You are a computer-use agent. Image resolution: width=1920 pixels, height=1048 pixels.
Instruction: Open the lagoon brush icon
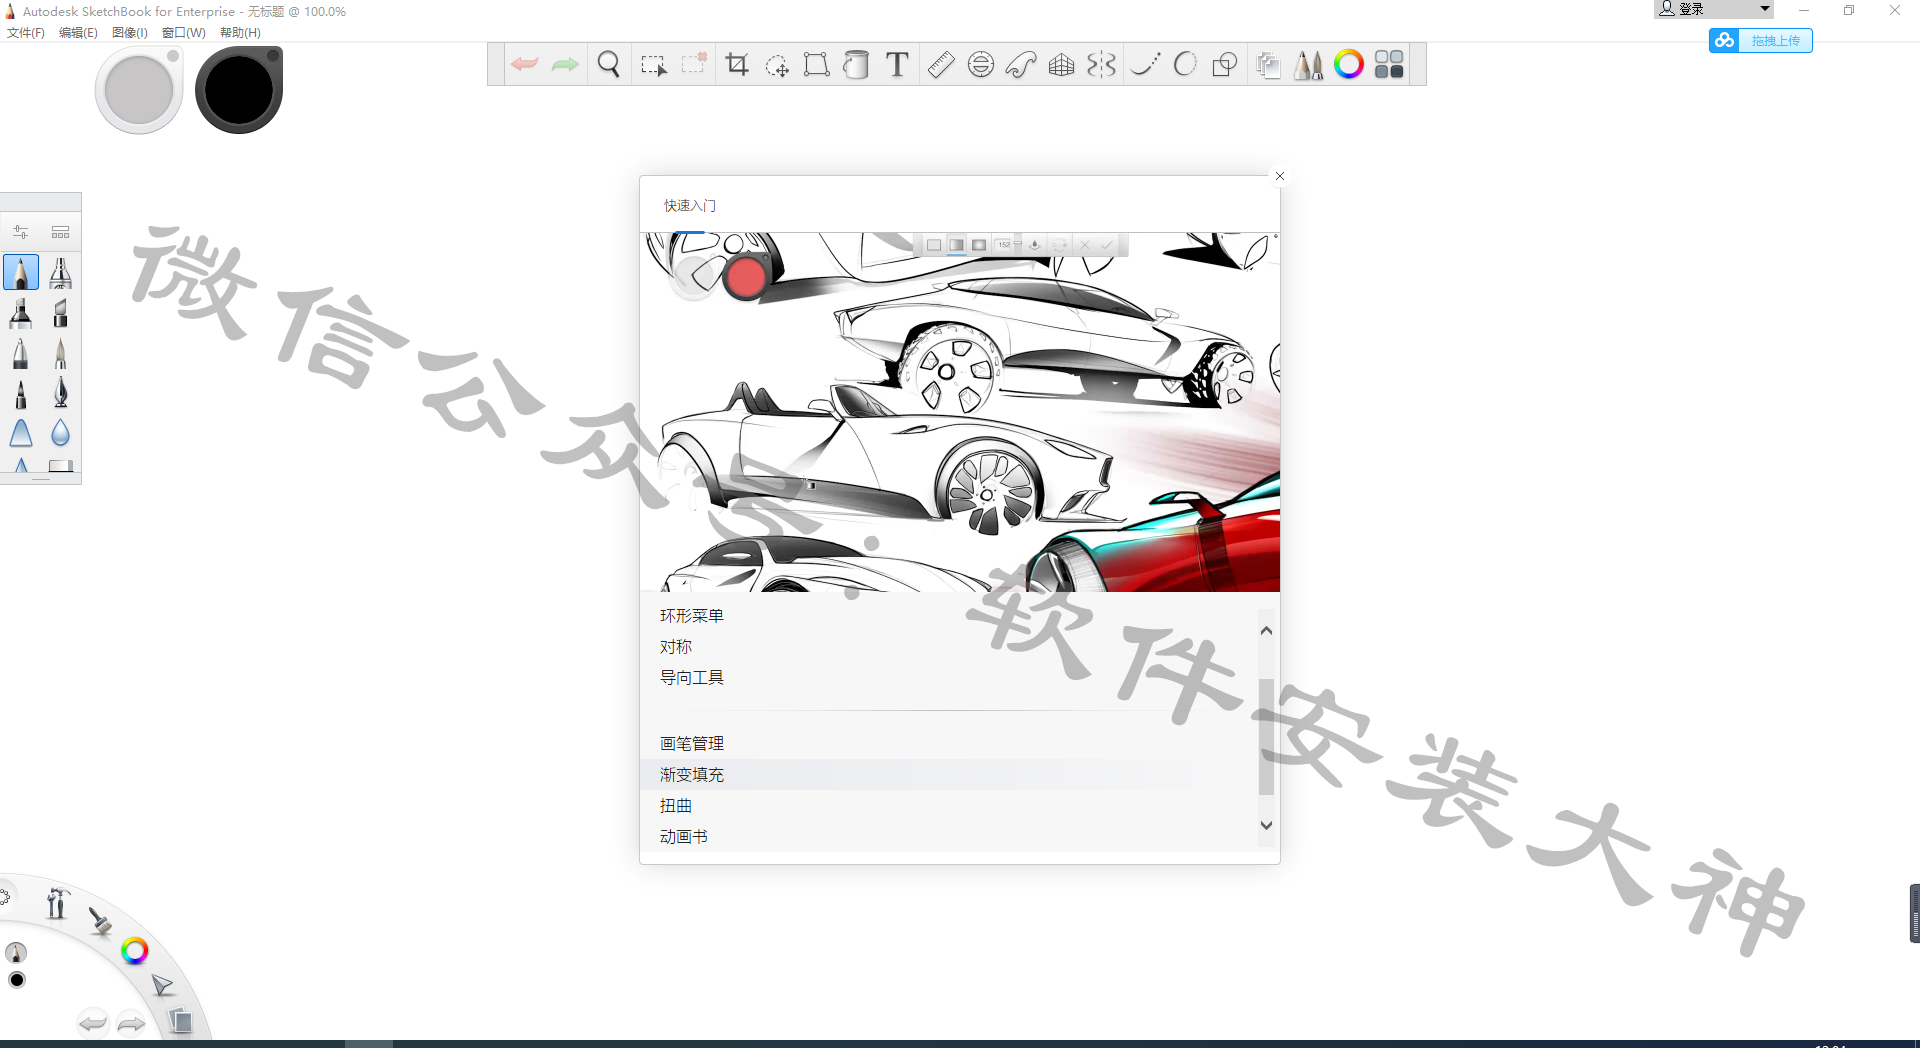(x=99, y=921)
